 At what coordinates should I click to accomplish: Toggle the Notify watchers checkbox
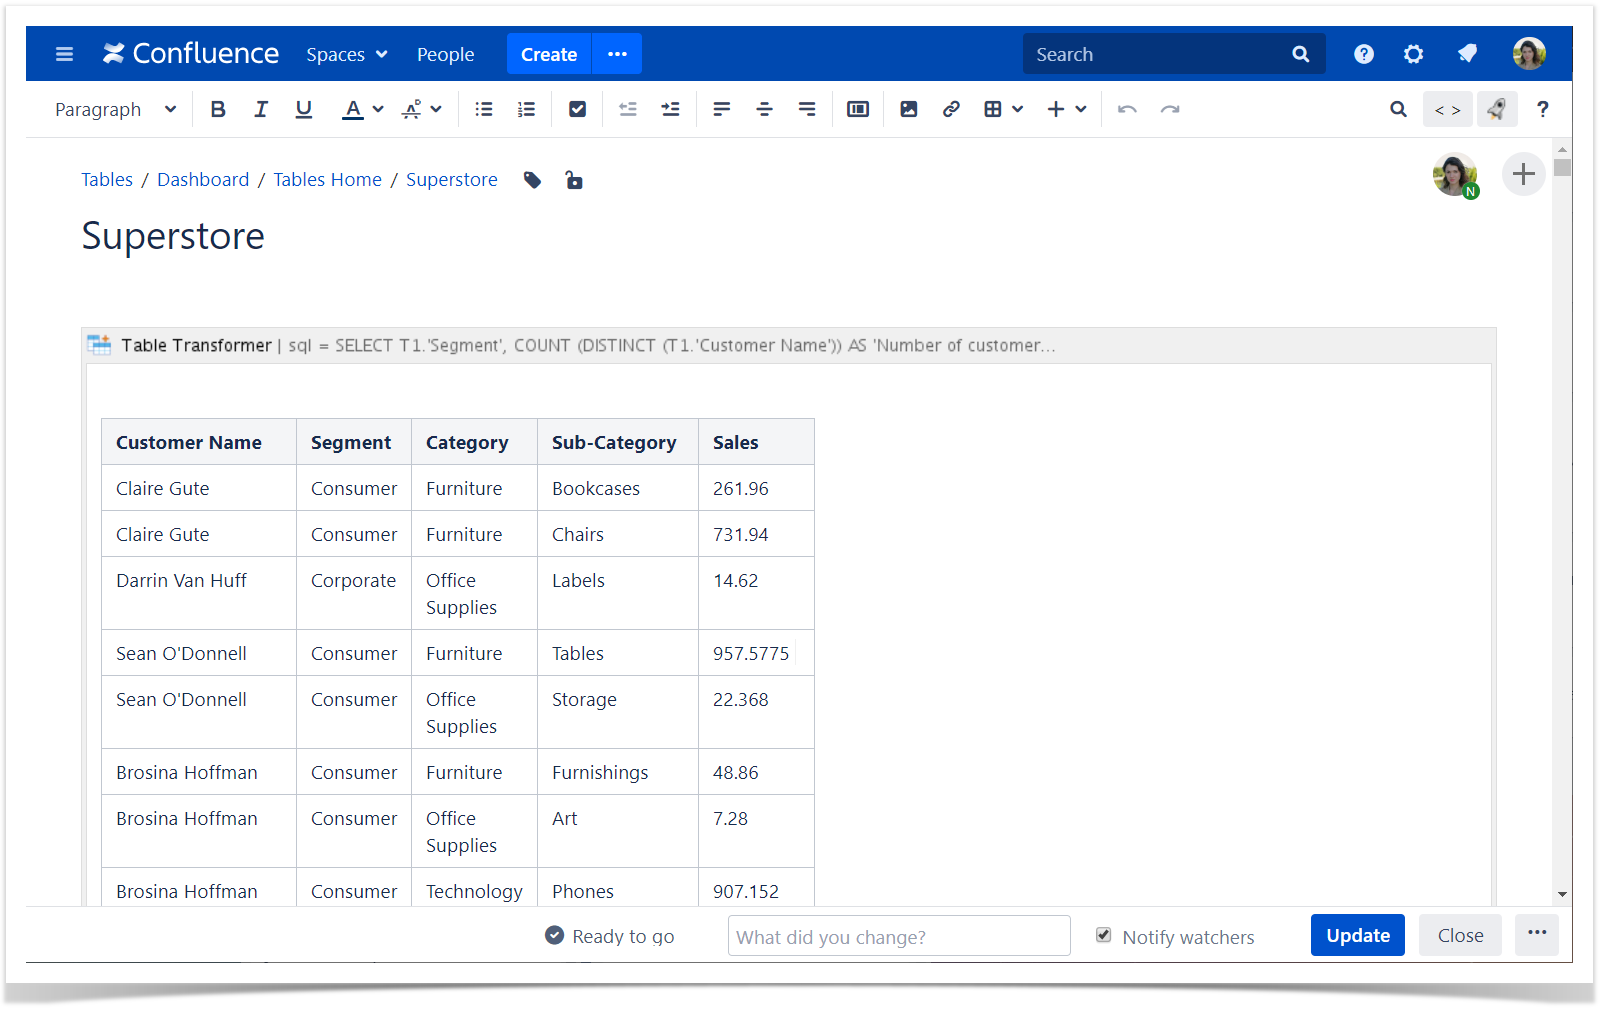pyautogui.click(x=1104, y=935)
